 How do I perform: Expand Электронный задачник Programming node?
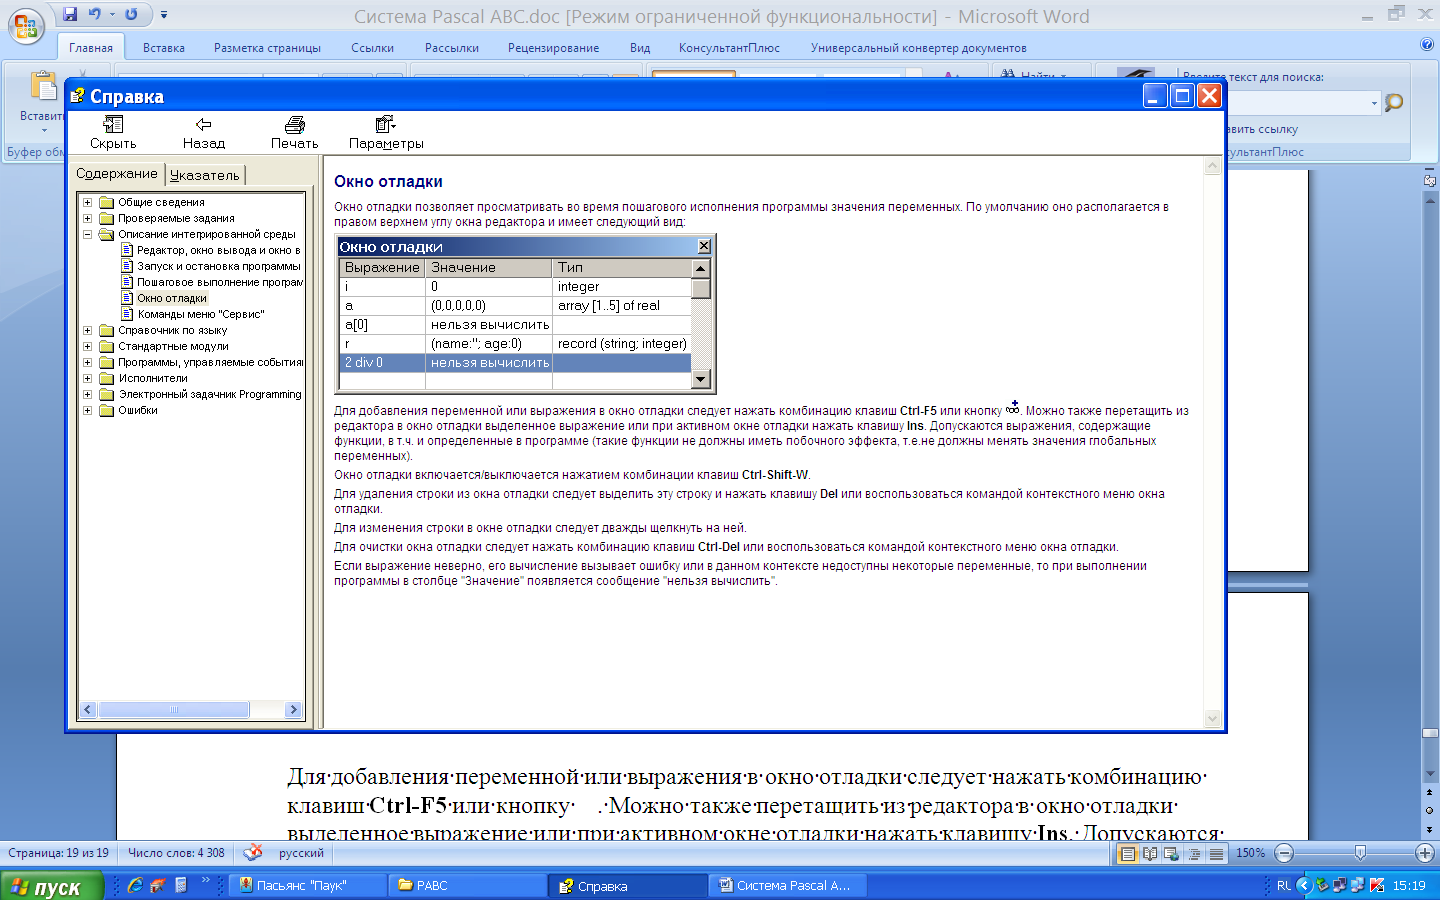(x=87, y=394)
